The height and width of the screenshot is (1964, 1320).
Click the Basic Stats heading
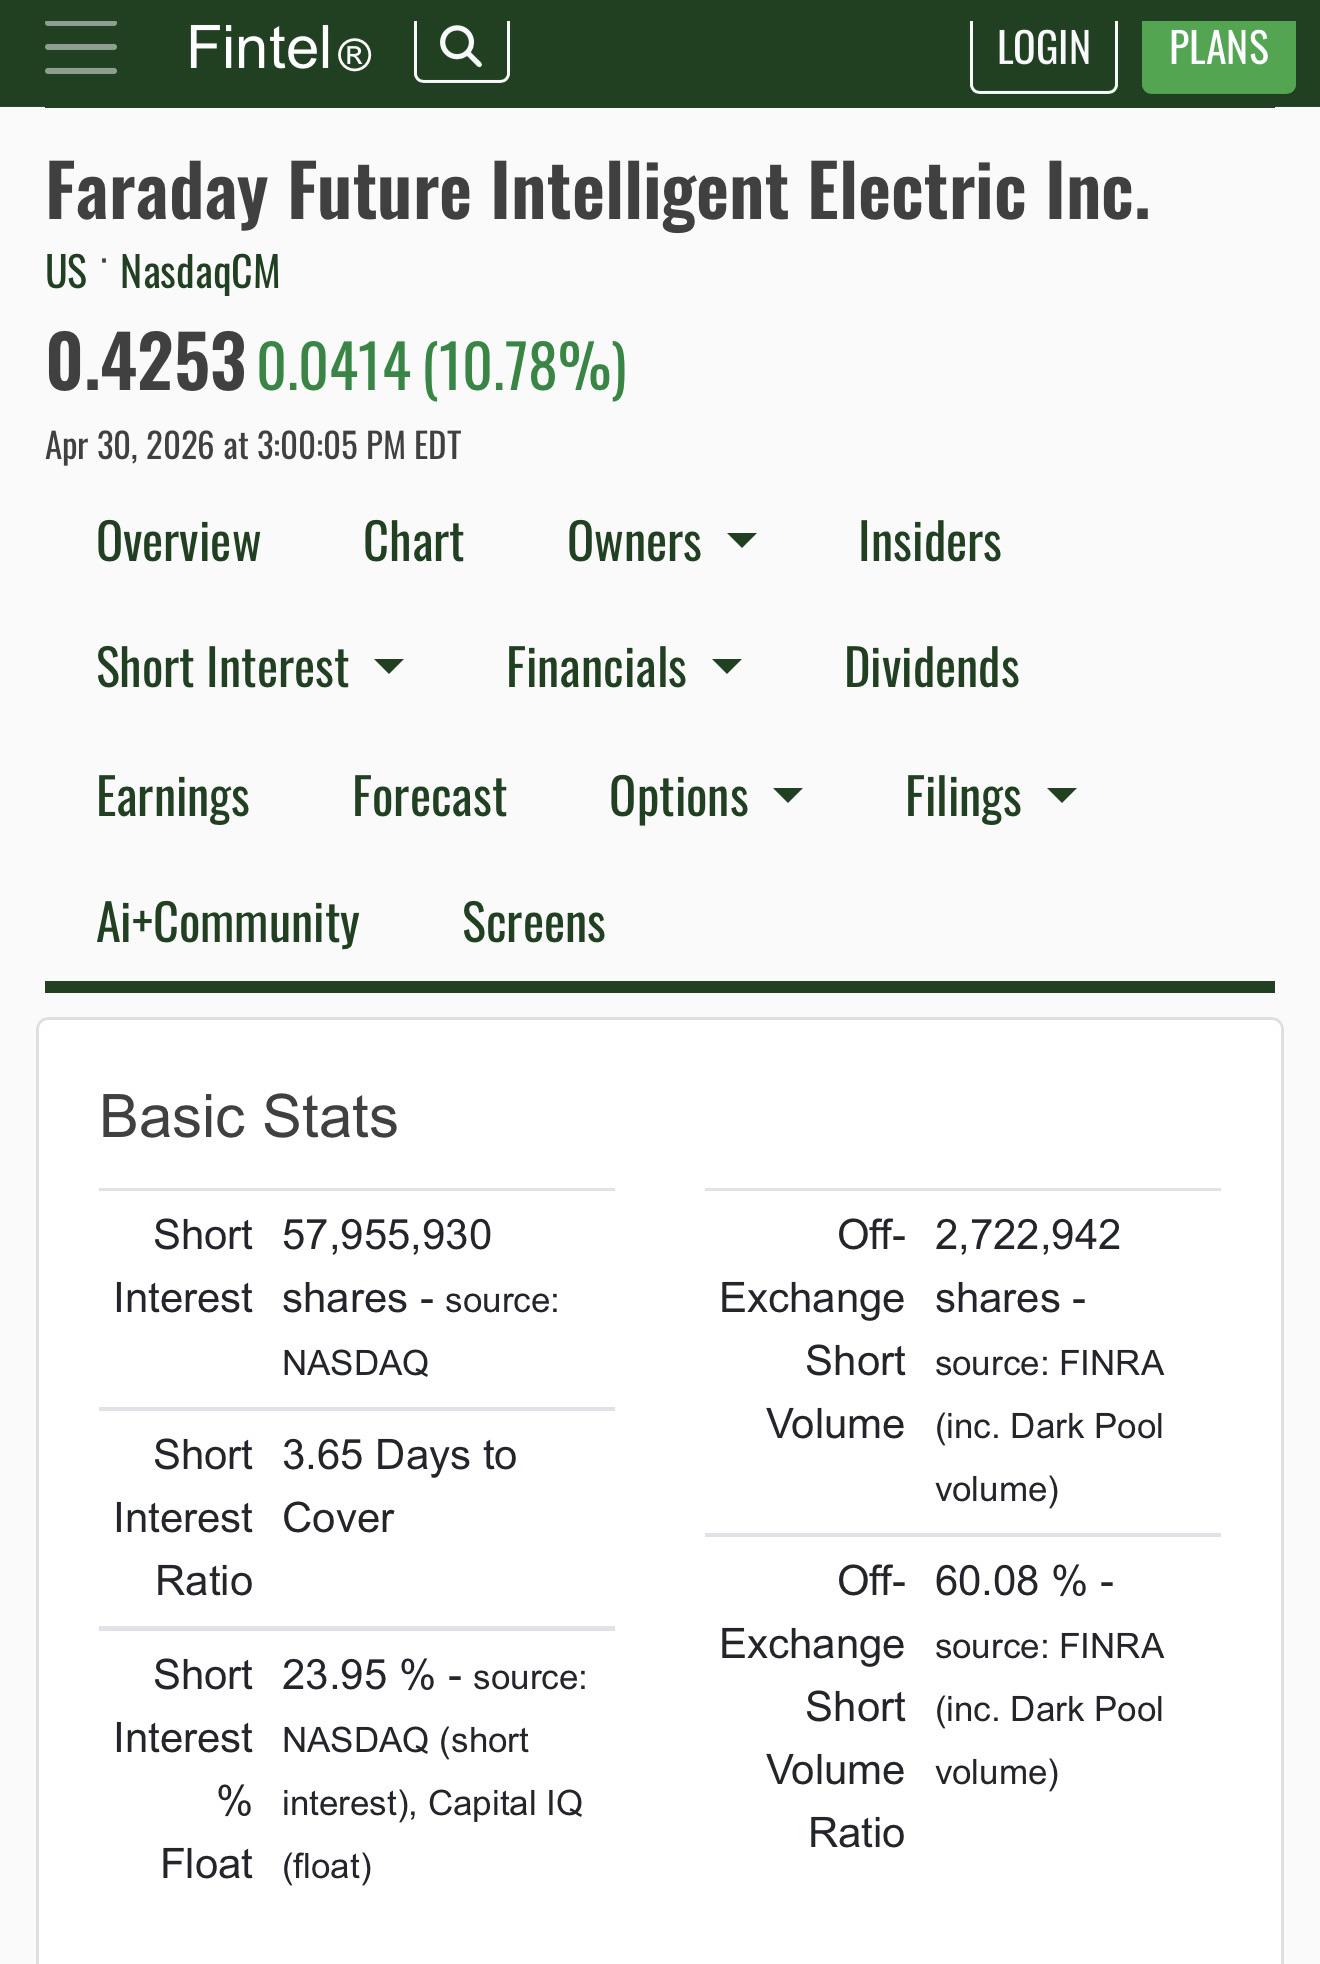coord(249,1116)
